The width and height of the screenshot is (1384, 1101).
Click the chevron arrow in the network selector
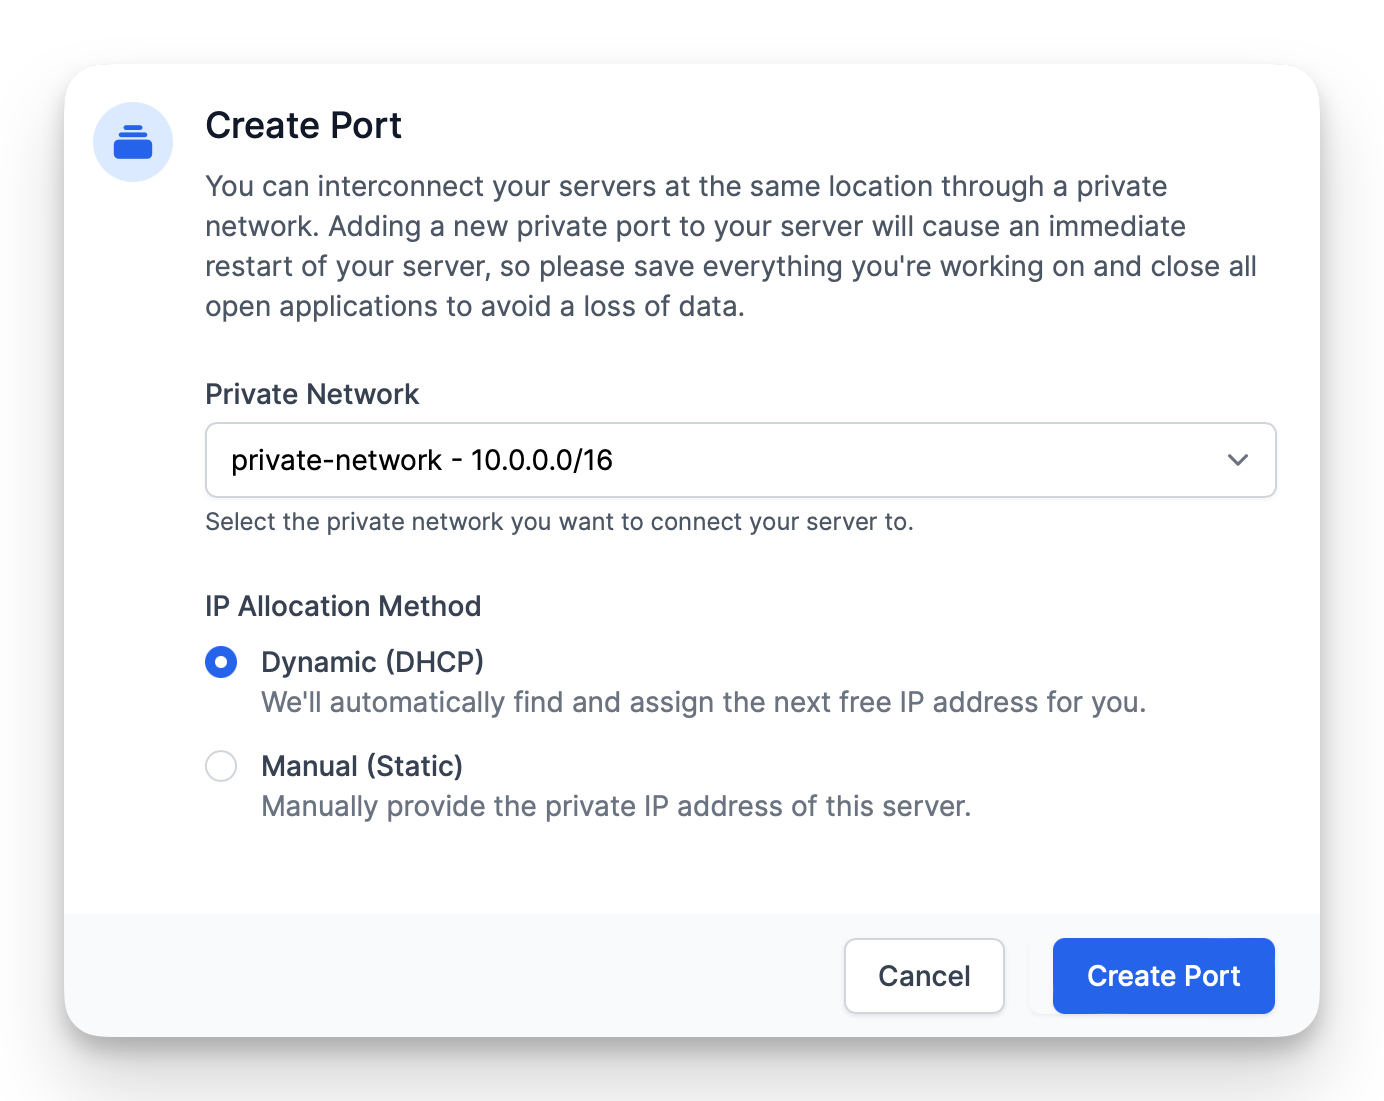click(x=1238, y=460)
